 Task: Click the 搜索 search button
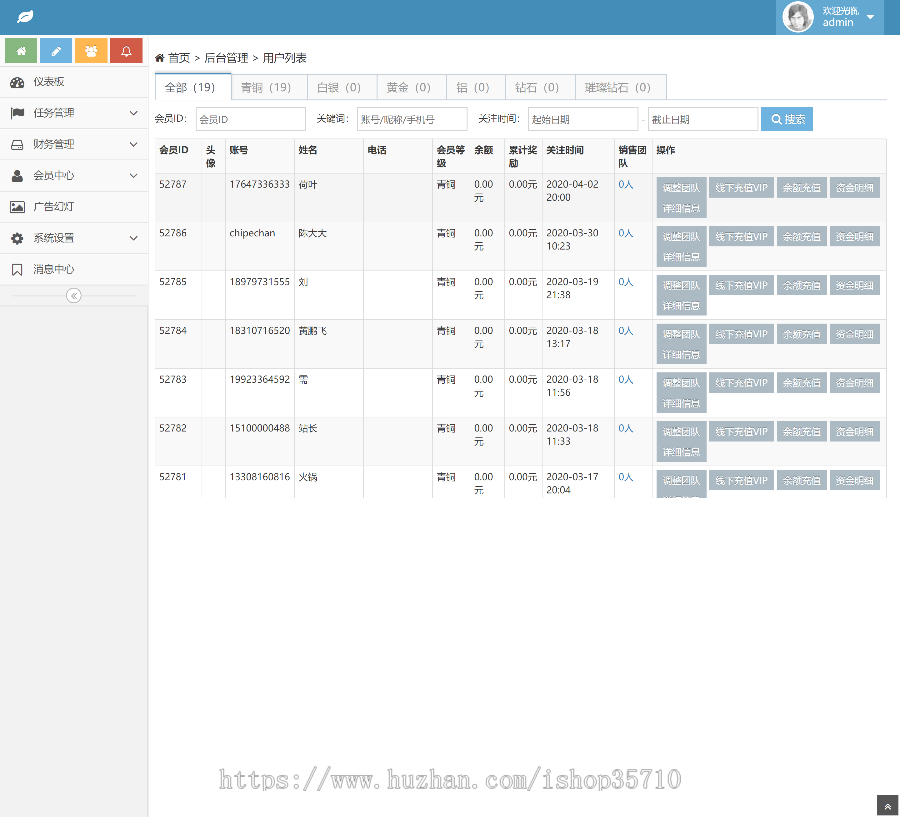click(787, 119)
